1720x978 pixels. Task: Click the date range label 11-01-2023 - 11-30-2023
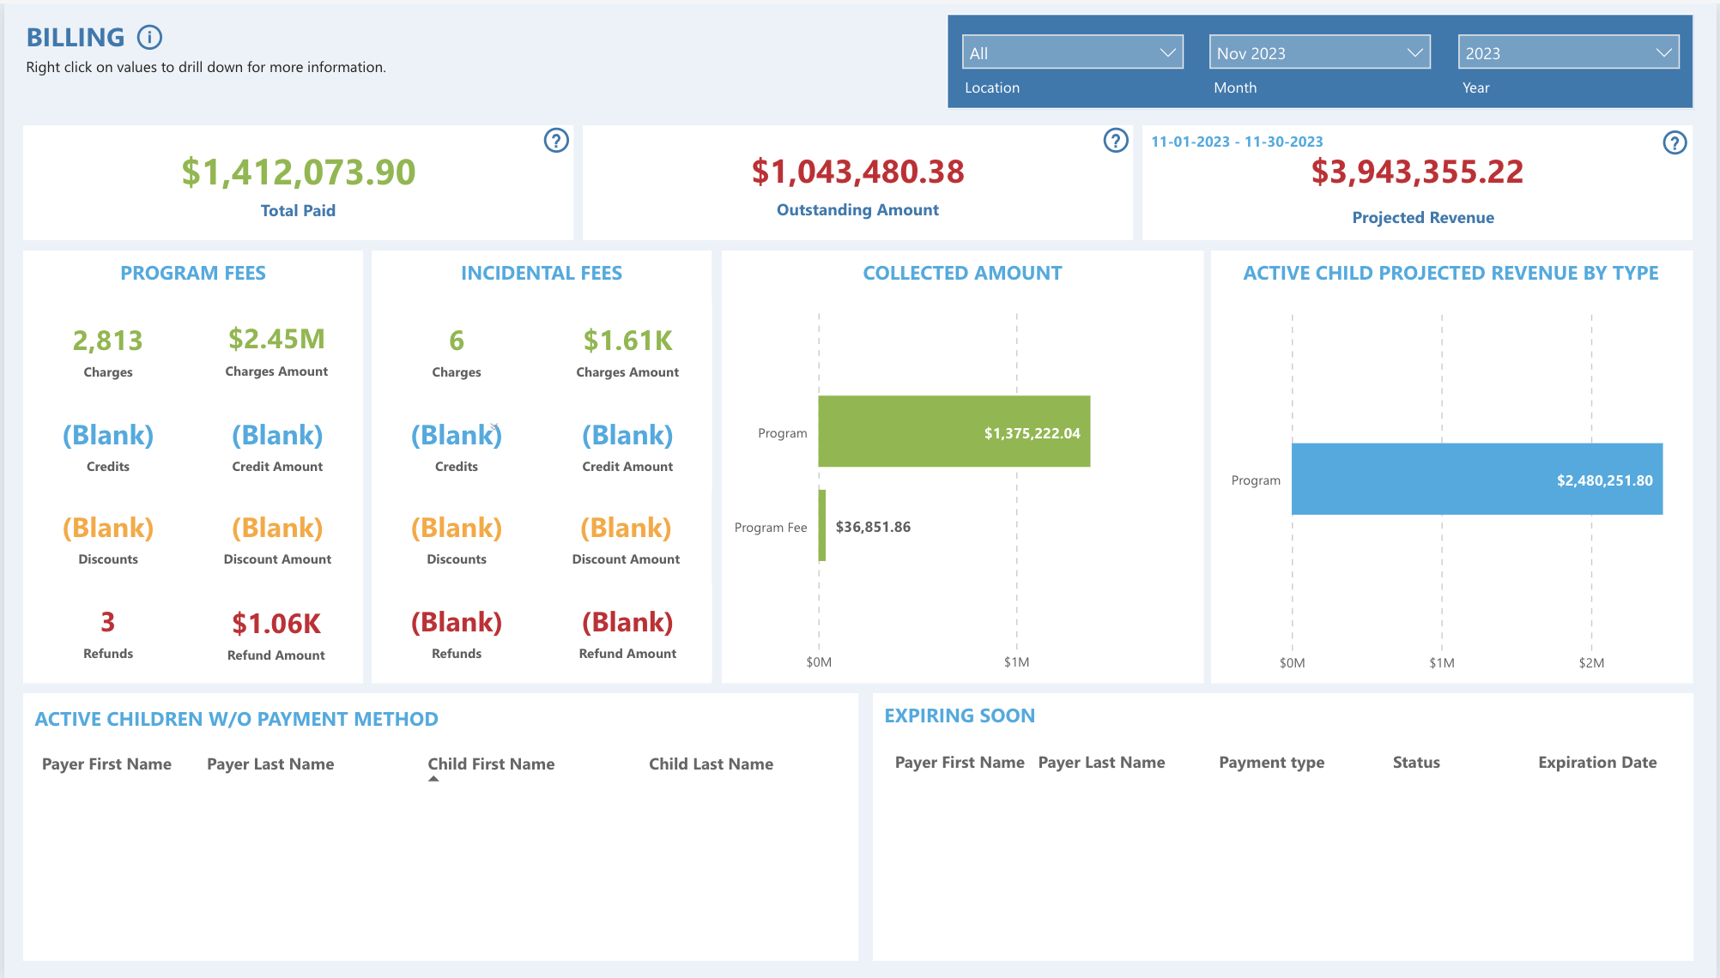click(x=1237, y=141)
